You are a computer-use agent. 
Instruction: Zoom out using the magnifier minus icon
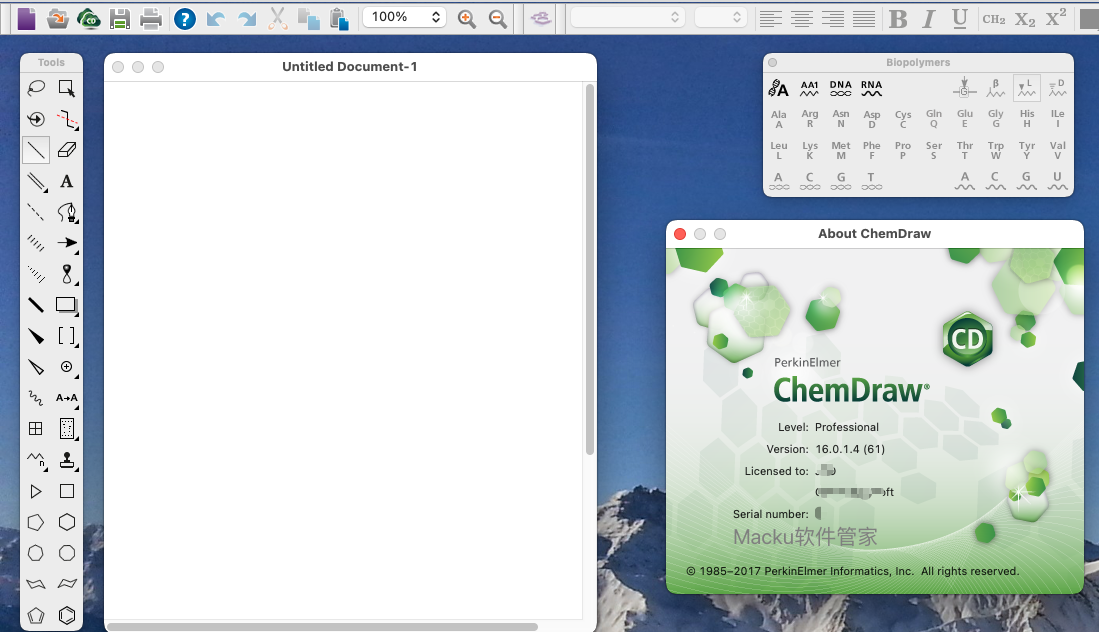pyautogui.click(x=498, y=18)
